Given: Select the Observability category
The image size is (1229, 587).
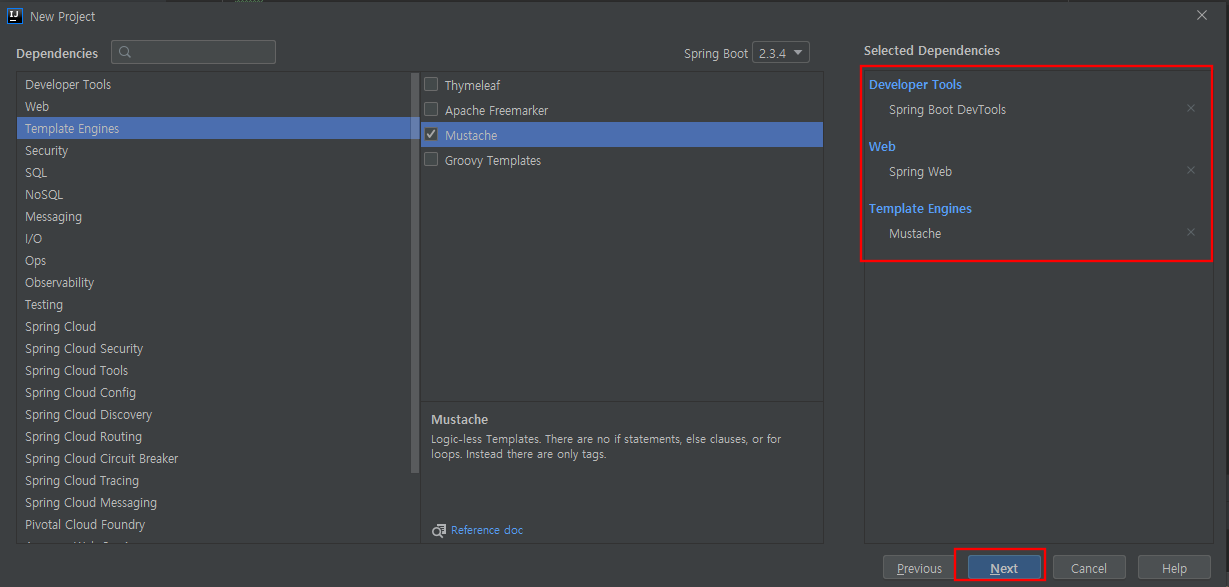Looking at the screenshot, I should (x=215, y=282).
